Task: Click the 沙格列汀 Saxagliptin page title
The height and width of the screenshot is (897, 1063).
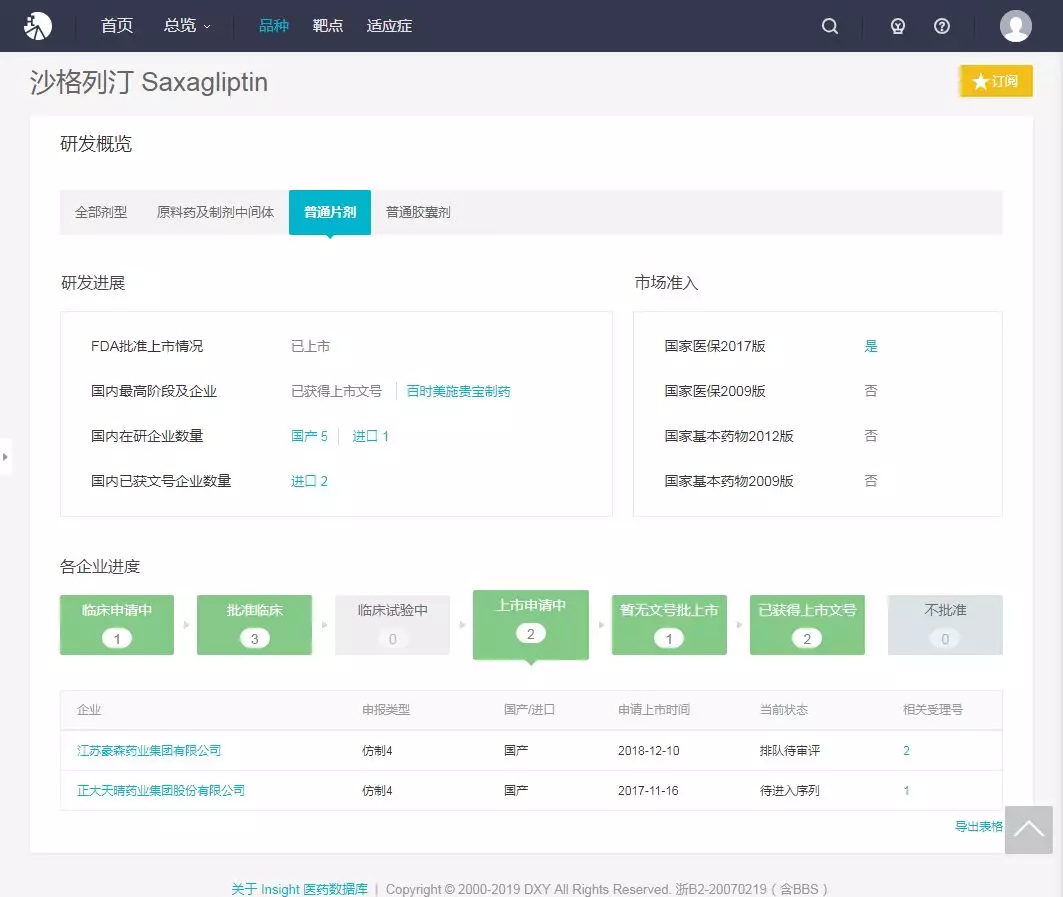Action: tap(148, 82)
